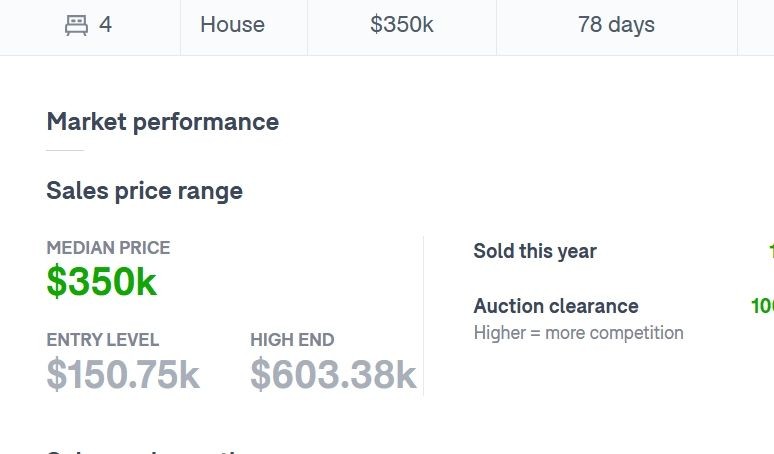Screen dimensions: 774x454
Task: Click the Sales price range subheading
Action: pos(145,190)
